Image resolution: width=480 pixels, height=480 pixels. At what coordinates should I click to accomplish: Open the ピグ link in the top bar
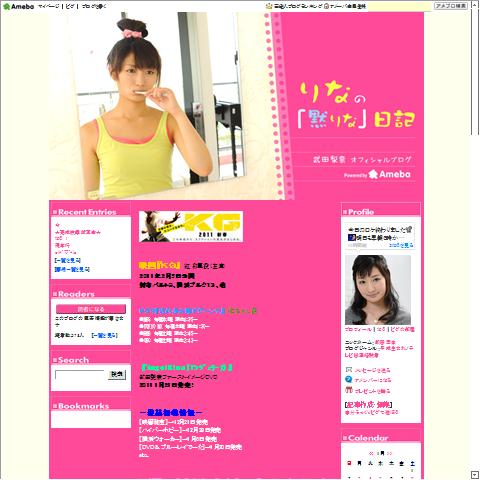tap(70, 6)
